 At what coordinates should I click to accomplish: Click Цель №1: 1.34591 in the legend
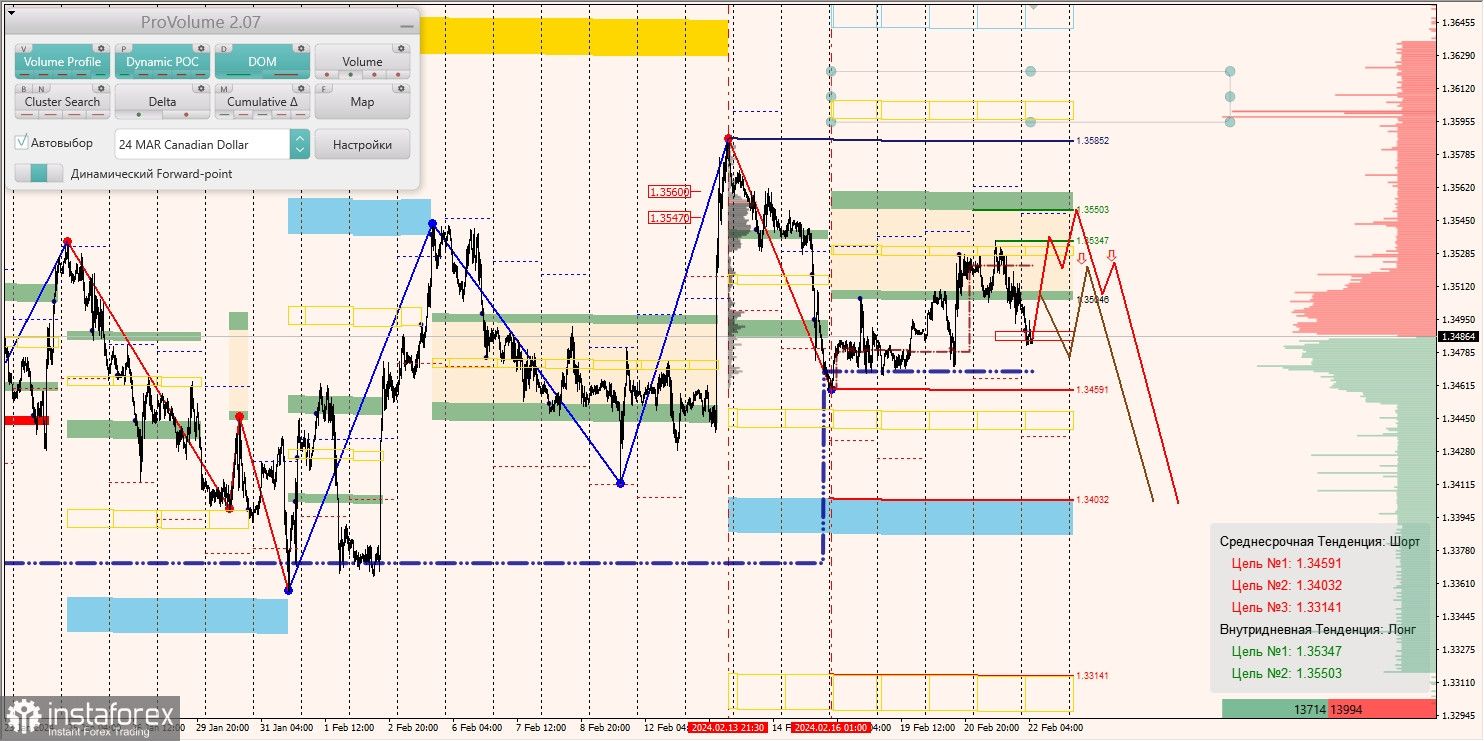pos(1289,563)
